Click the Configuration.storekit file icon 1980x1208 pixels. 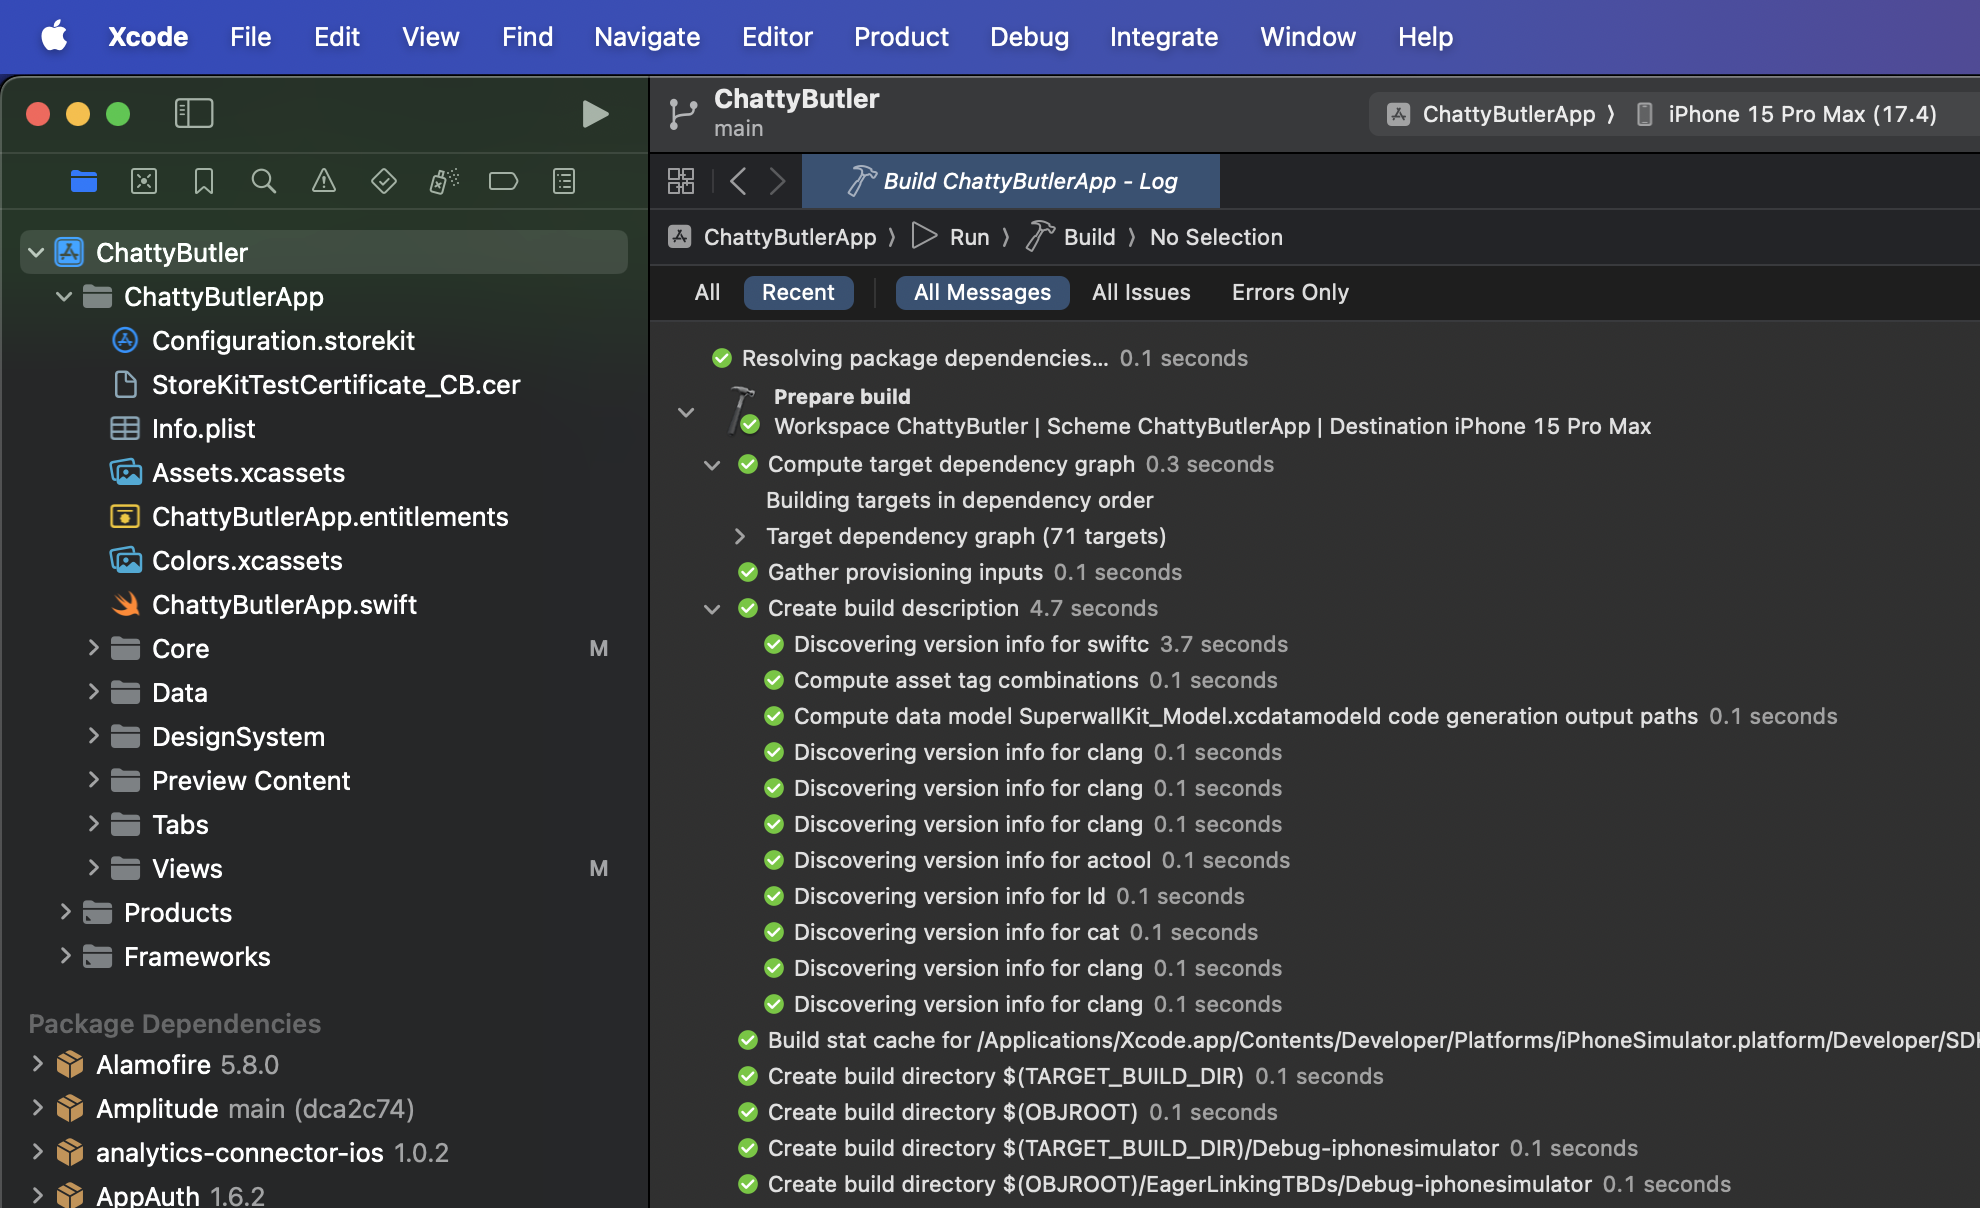tap(125, 341)
